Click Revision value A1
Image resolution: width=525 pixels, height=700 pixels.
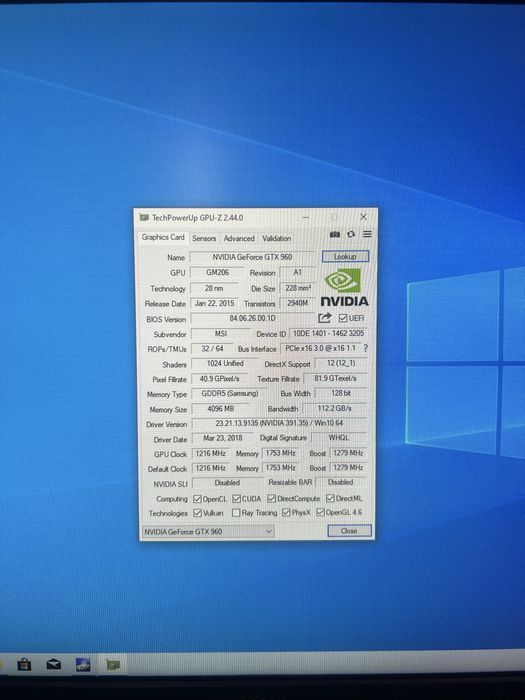[297, 272]
